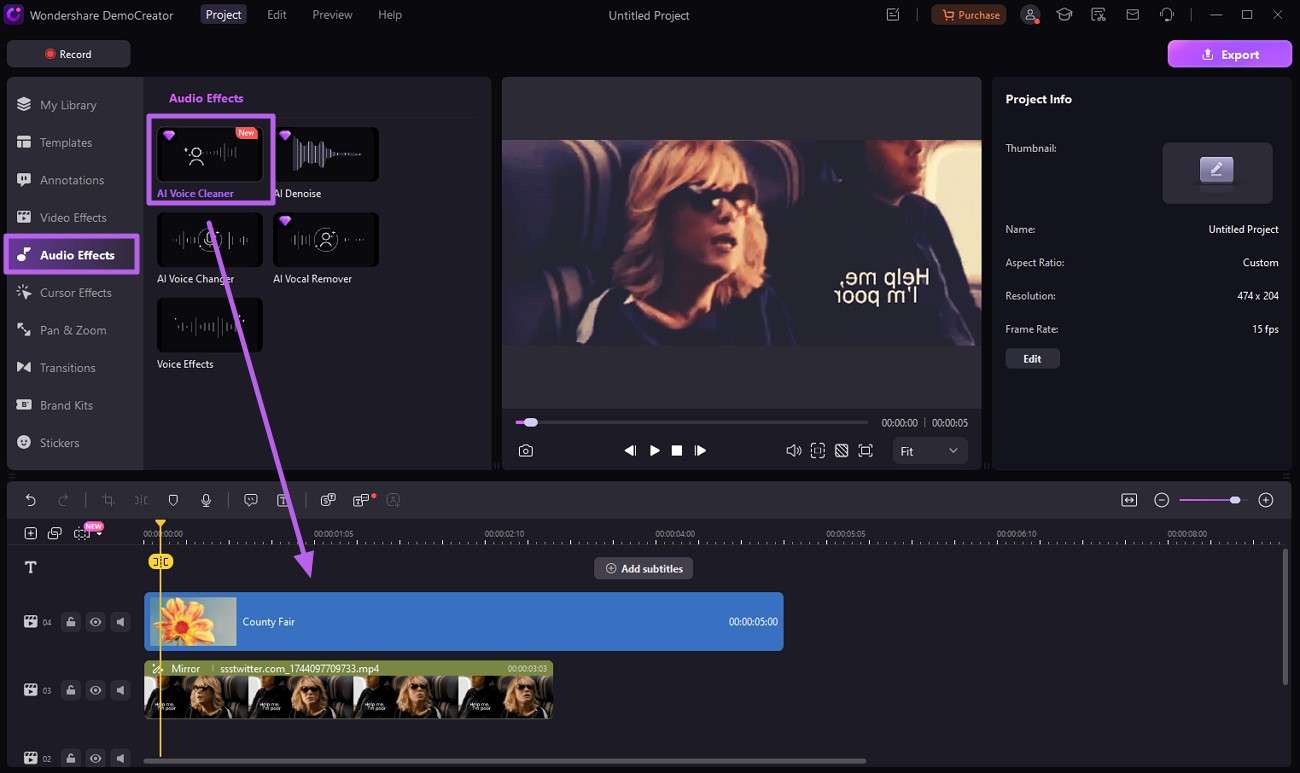Open the user account avatar icon

tap(1030, 15)
